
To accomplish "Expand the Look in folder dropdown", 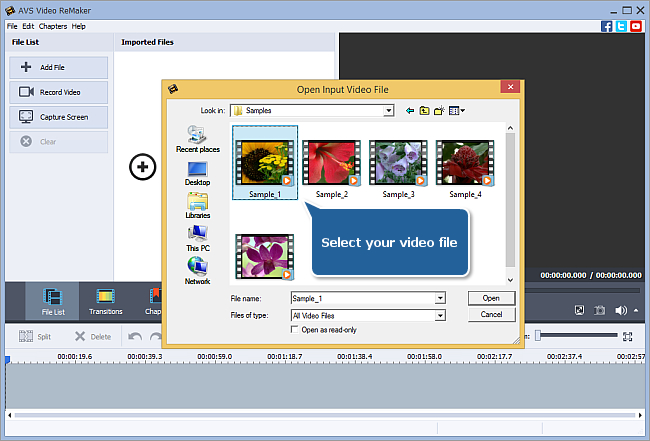I will click(x=388, y=111).
